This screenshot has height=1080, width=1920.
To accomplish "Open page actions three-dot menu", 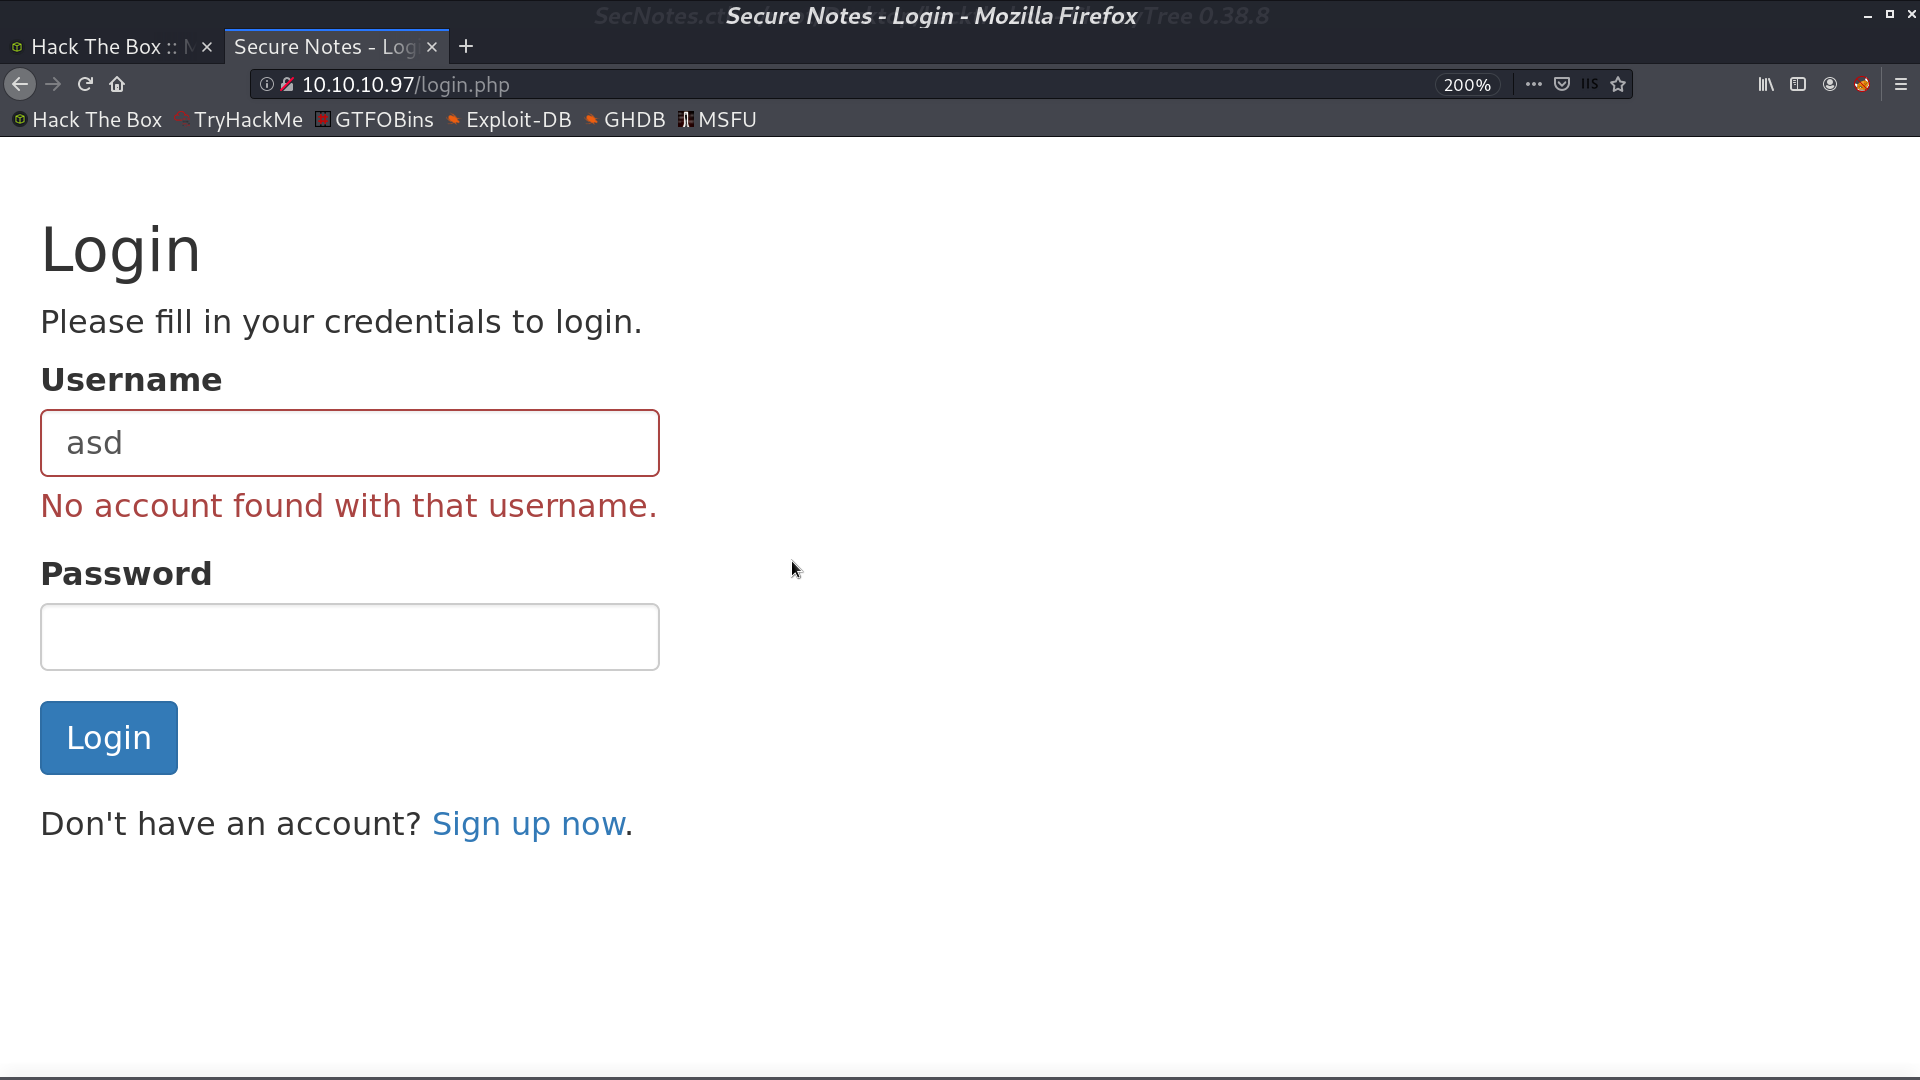I will click(1533, 85).
